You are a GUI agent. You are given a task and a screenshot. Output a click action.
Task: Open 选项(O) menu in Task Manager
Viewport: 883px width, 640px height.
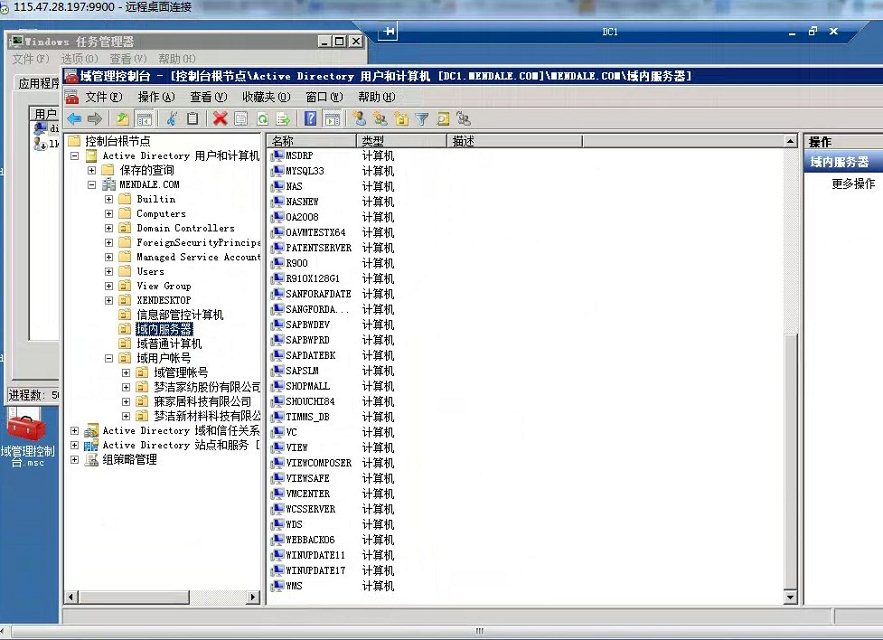79,59
